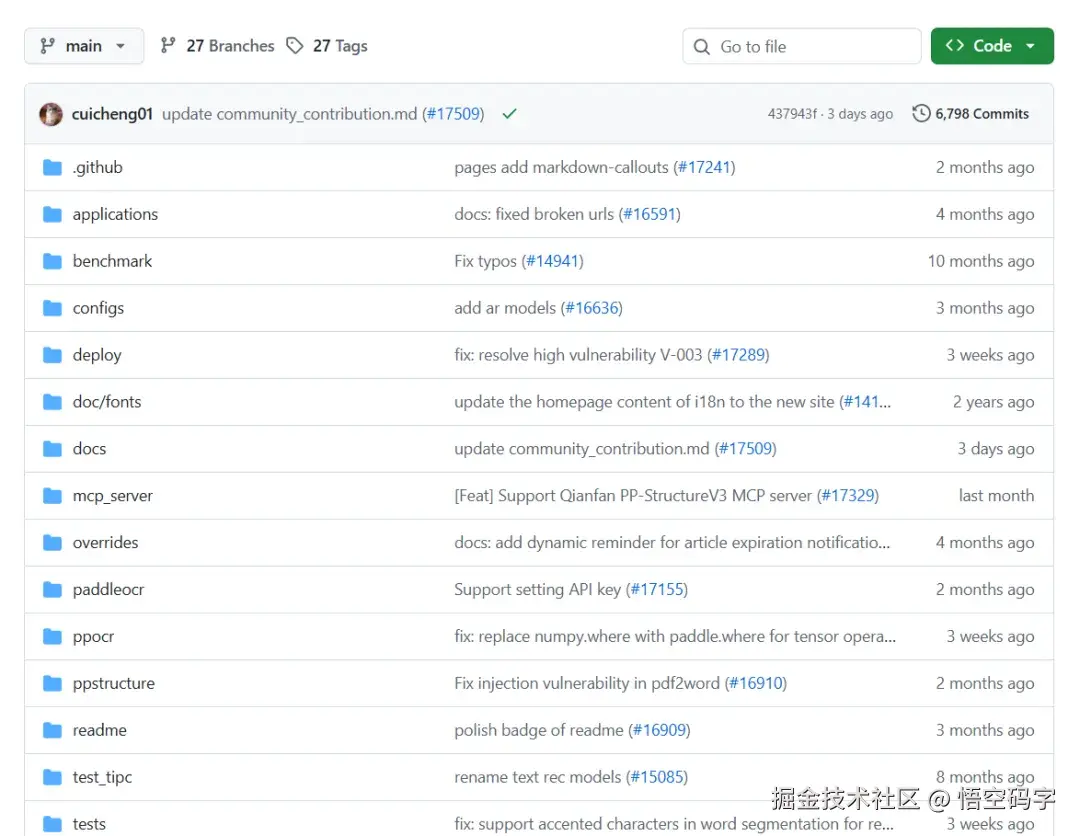Open pull request #15085 link

657,777
